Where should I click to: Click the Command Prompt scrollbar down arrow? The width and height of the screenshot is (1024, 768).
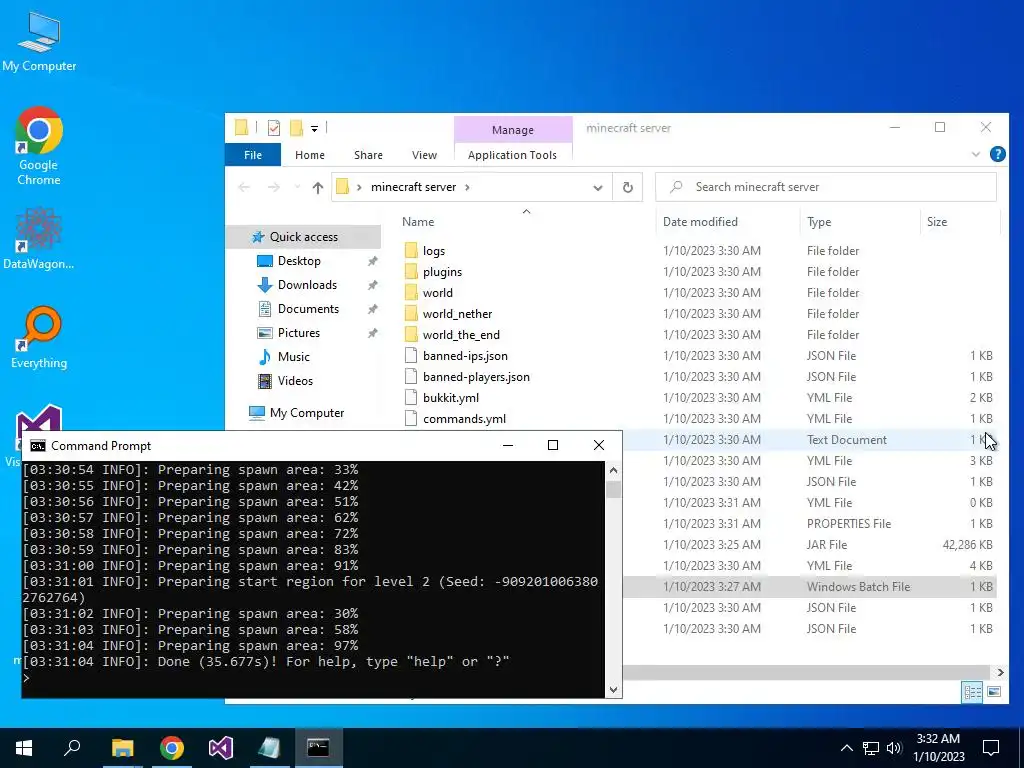click(613, 689)
